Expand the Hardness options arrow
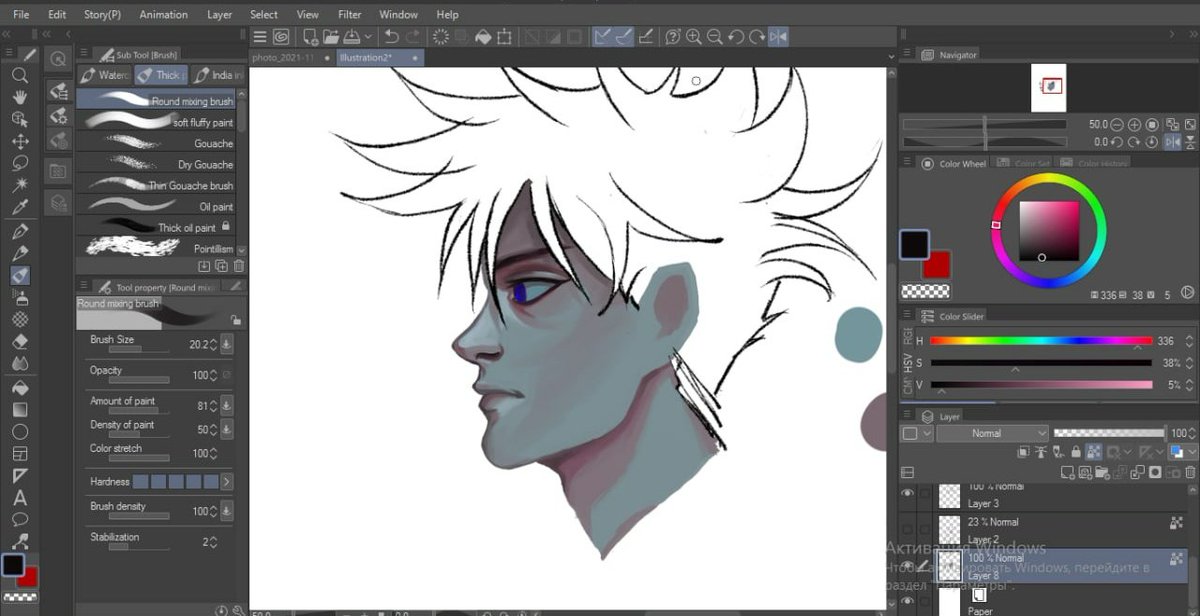The height and width of the screenshot is (616, 1200). coord(227,482)
